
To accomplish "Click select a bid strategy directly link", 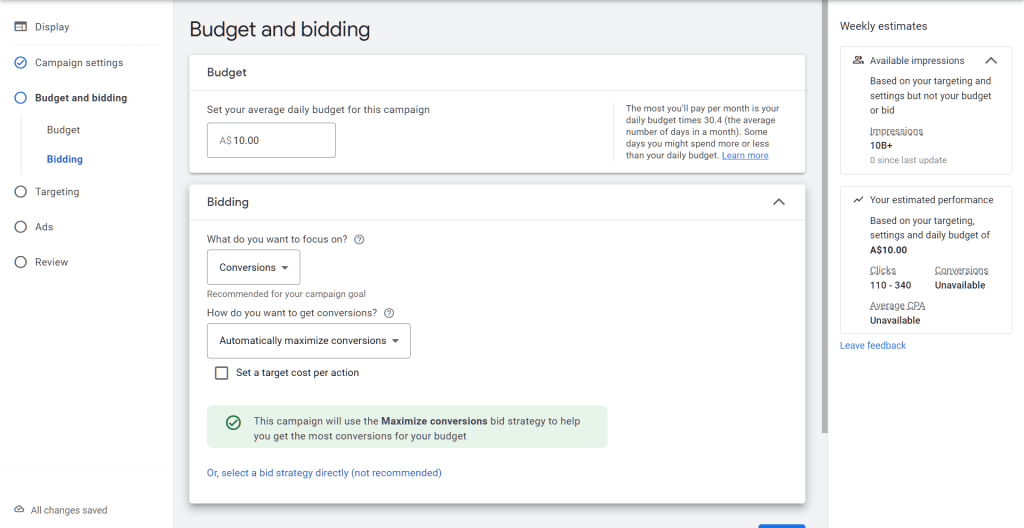I will pyautogui.click(x=324, y=473).
